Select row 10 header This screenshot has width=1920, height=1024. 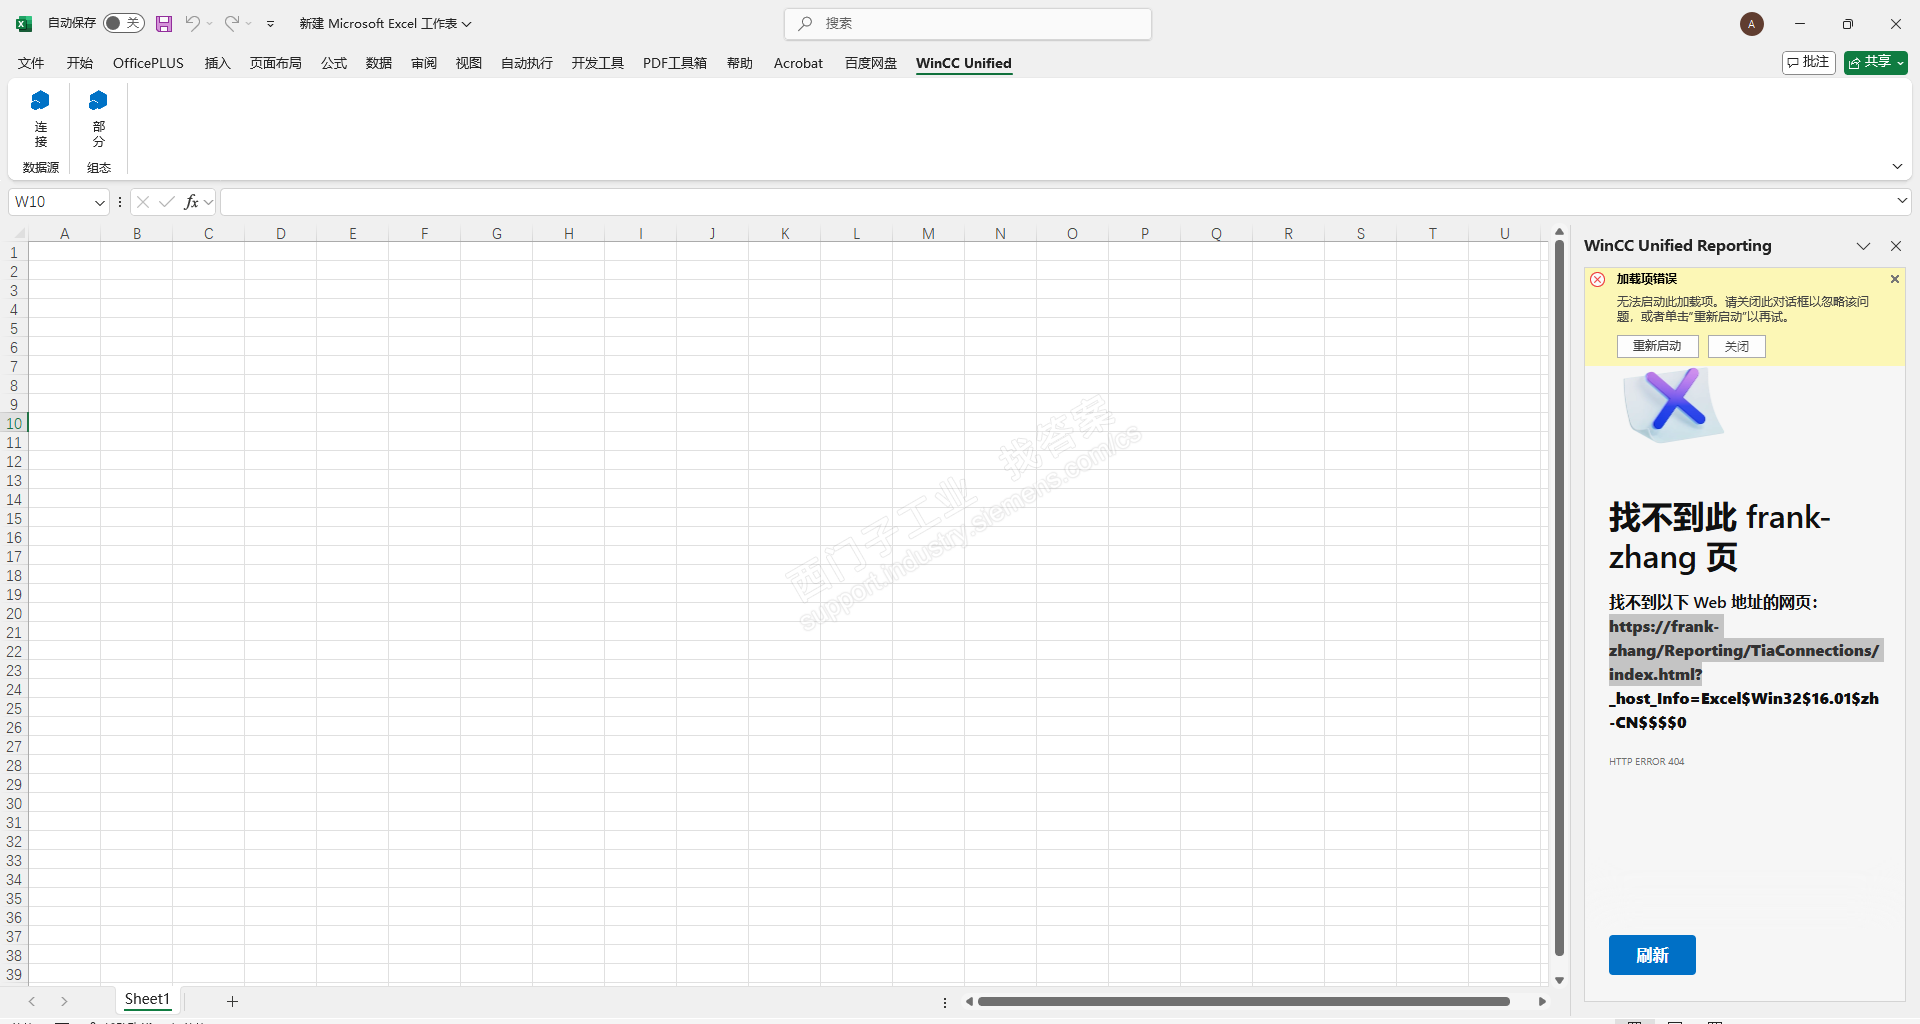14,424
